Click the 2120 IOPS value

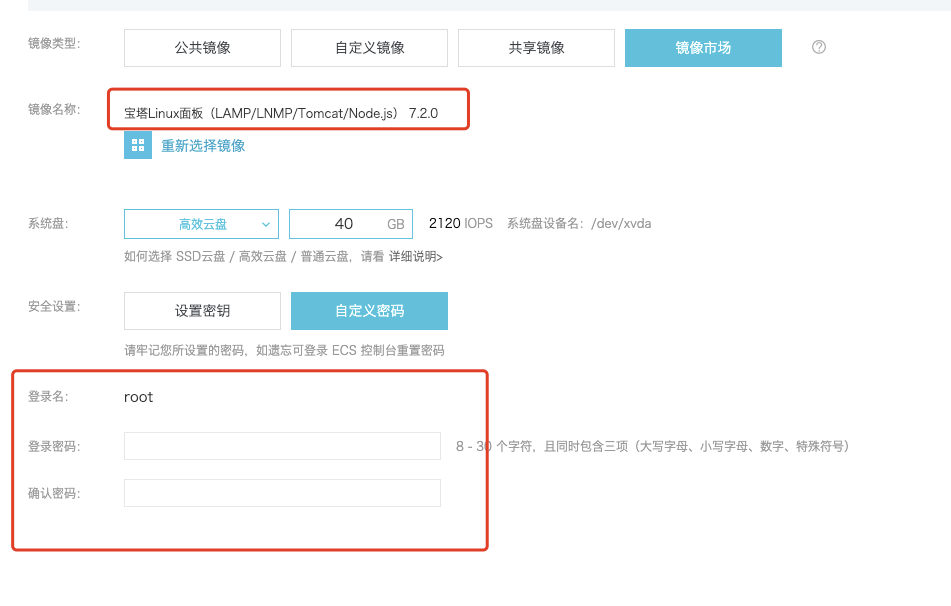tap(460, 223)
